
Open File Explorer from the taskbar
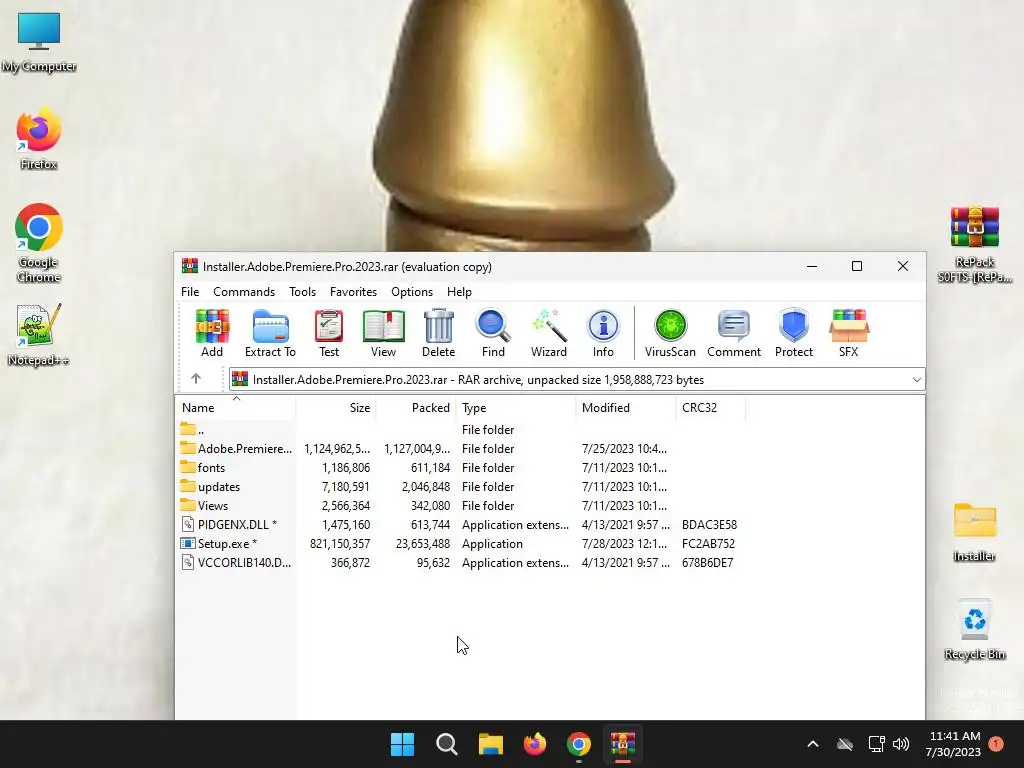pos(490,744)
